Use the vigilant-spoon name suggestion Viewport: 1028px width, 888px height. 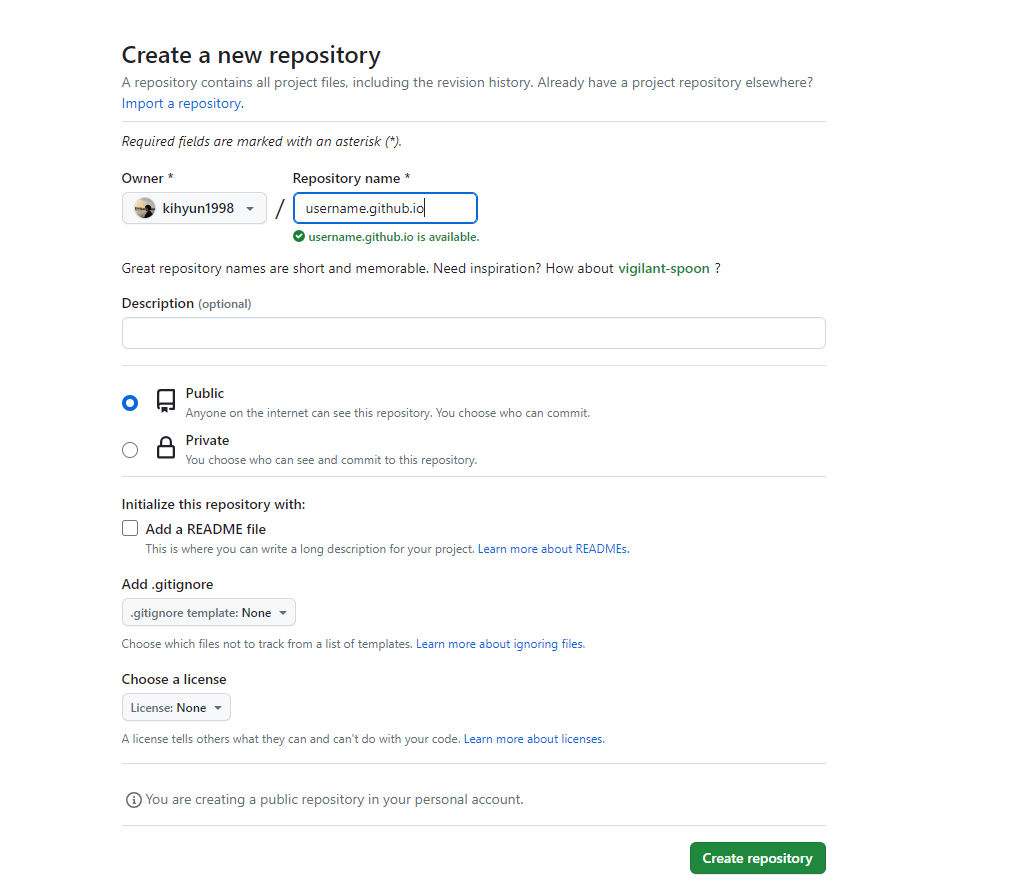click(x=663, y=268)
